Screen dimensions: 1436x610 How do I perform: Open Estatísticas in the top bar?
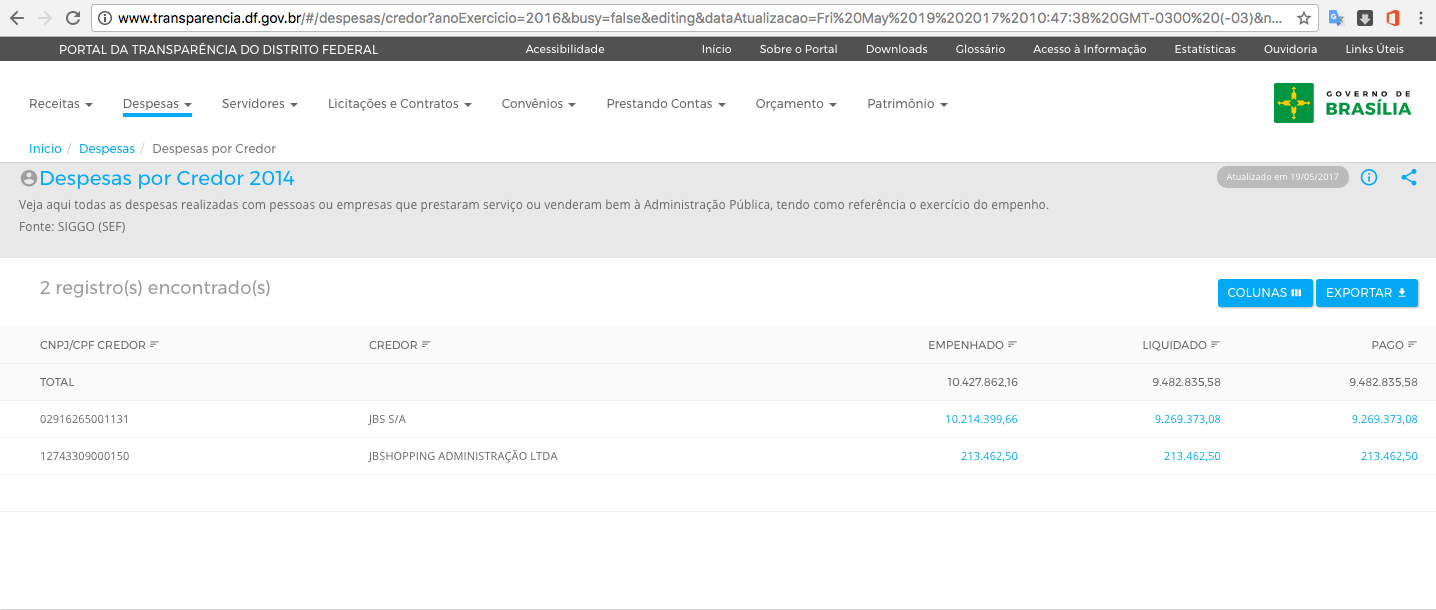1204,49
